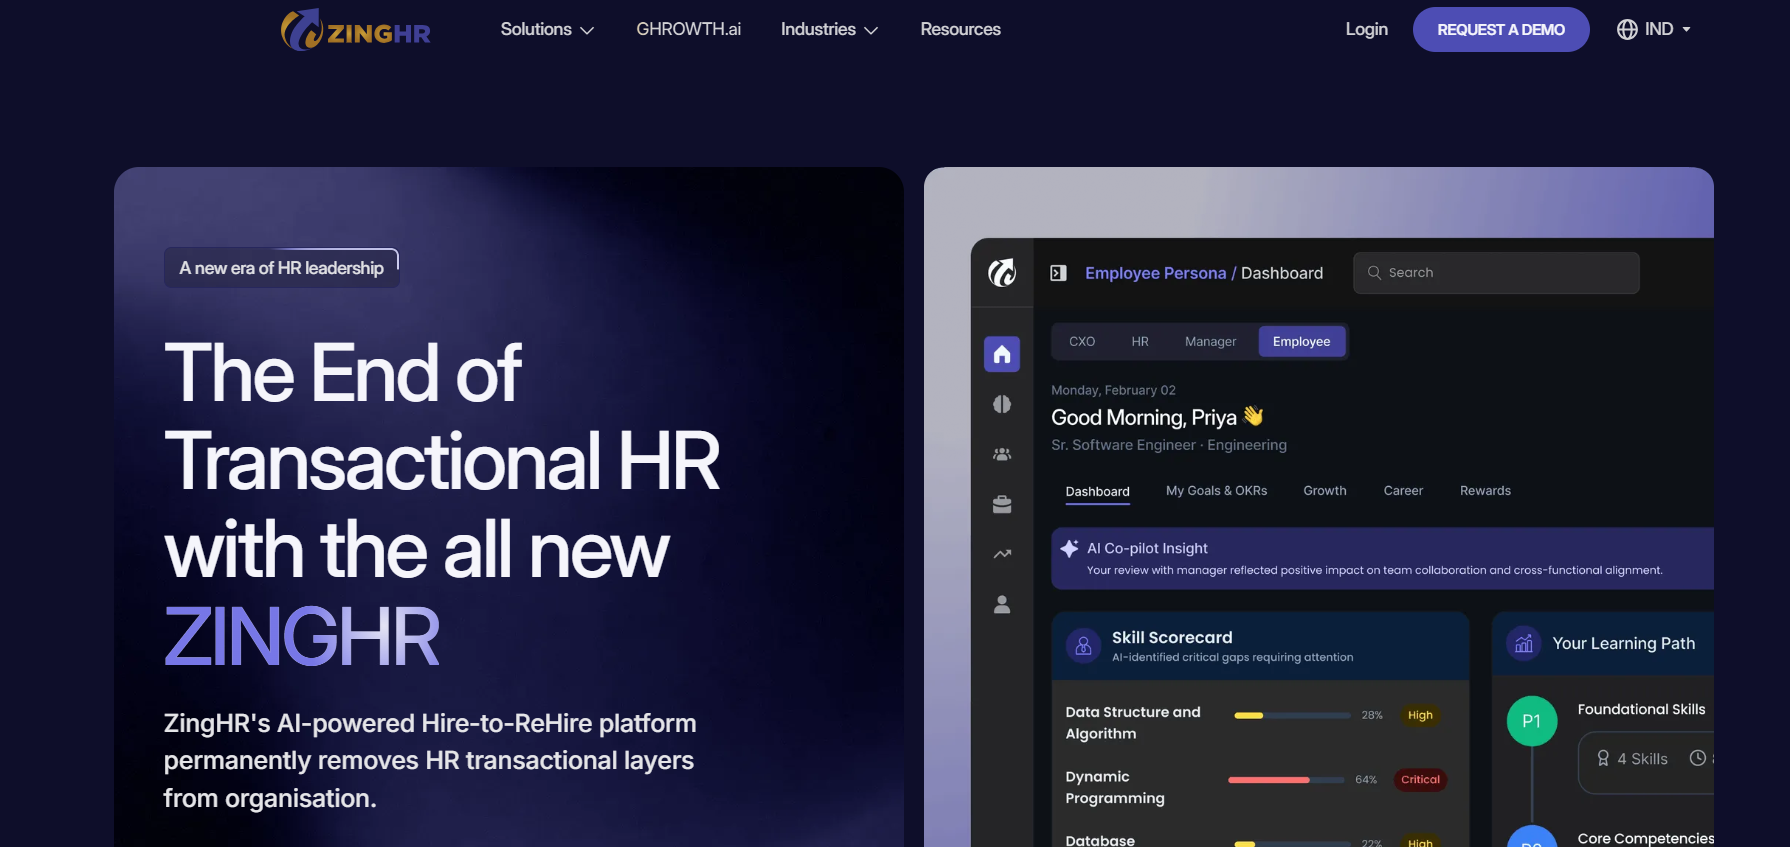Screen dimensions: 1790x847
Task: Switch to the CXO persona tab
Action: point(1082,342)
